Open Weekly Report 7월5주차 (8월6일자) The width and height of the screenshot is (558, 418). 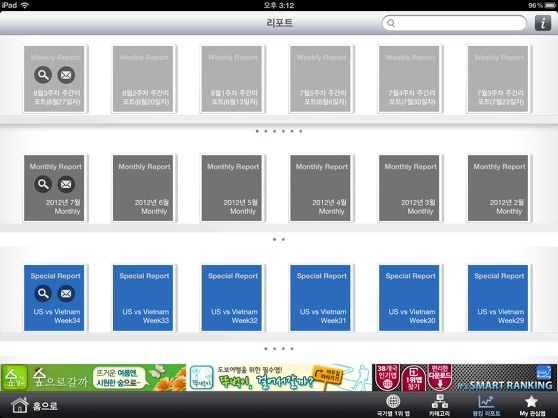coord(321,79)
